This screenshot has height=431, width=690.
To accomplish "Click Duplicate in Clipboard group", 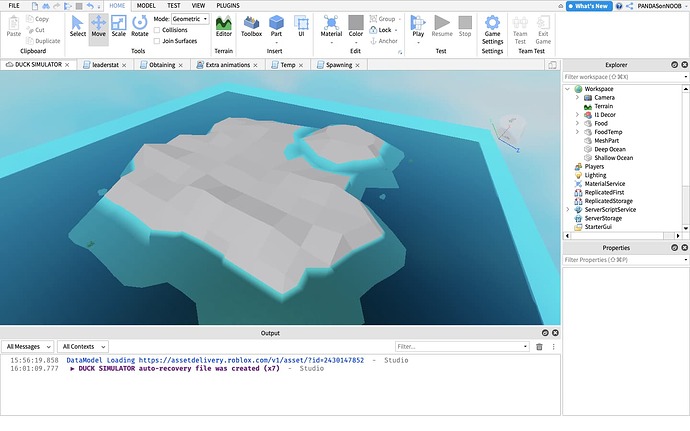I will click(43, 41).
